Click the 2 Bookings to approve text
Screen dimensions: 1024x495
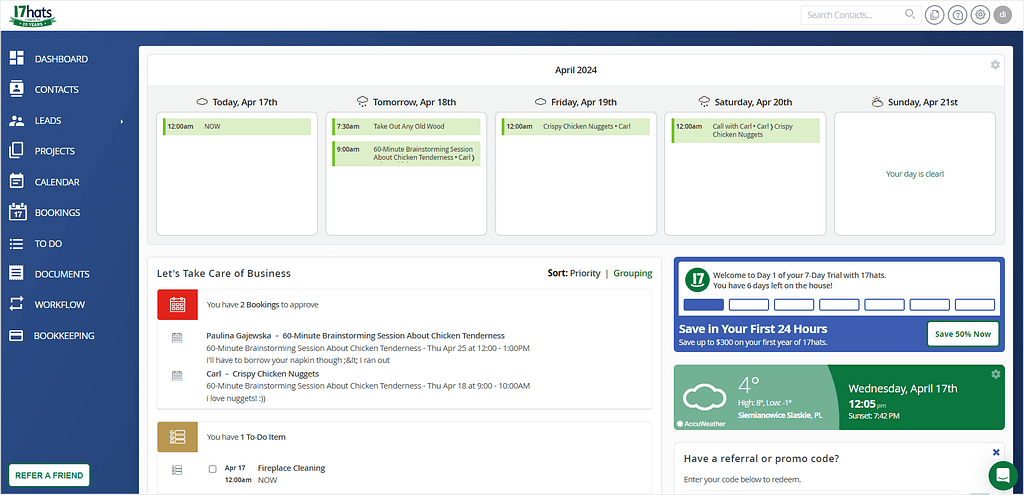point(263,304)
